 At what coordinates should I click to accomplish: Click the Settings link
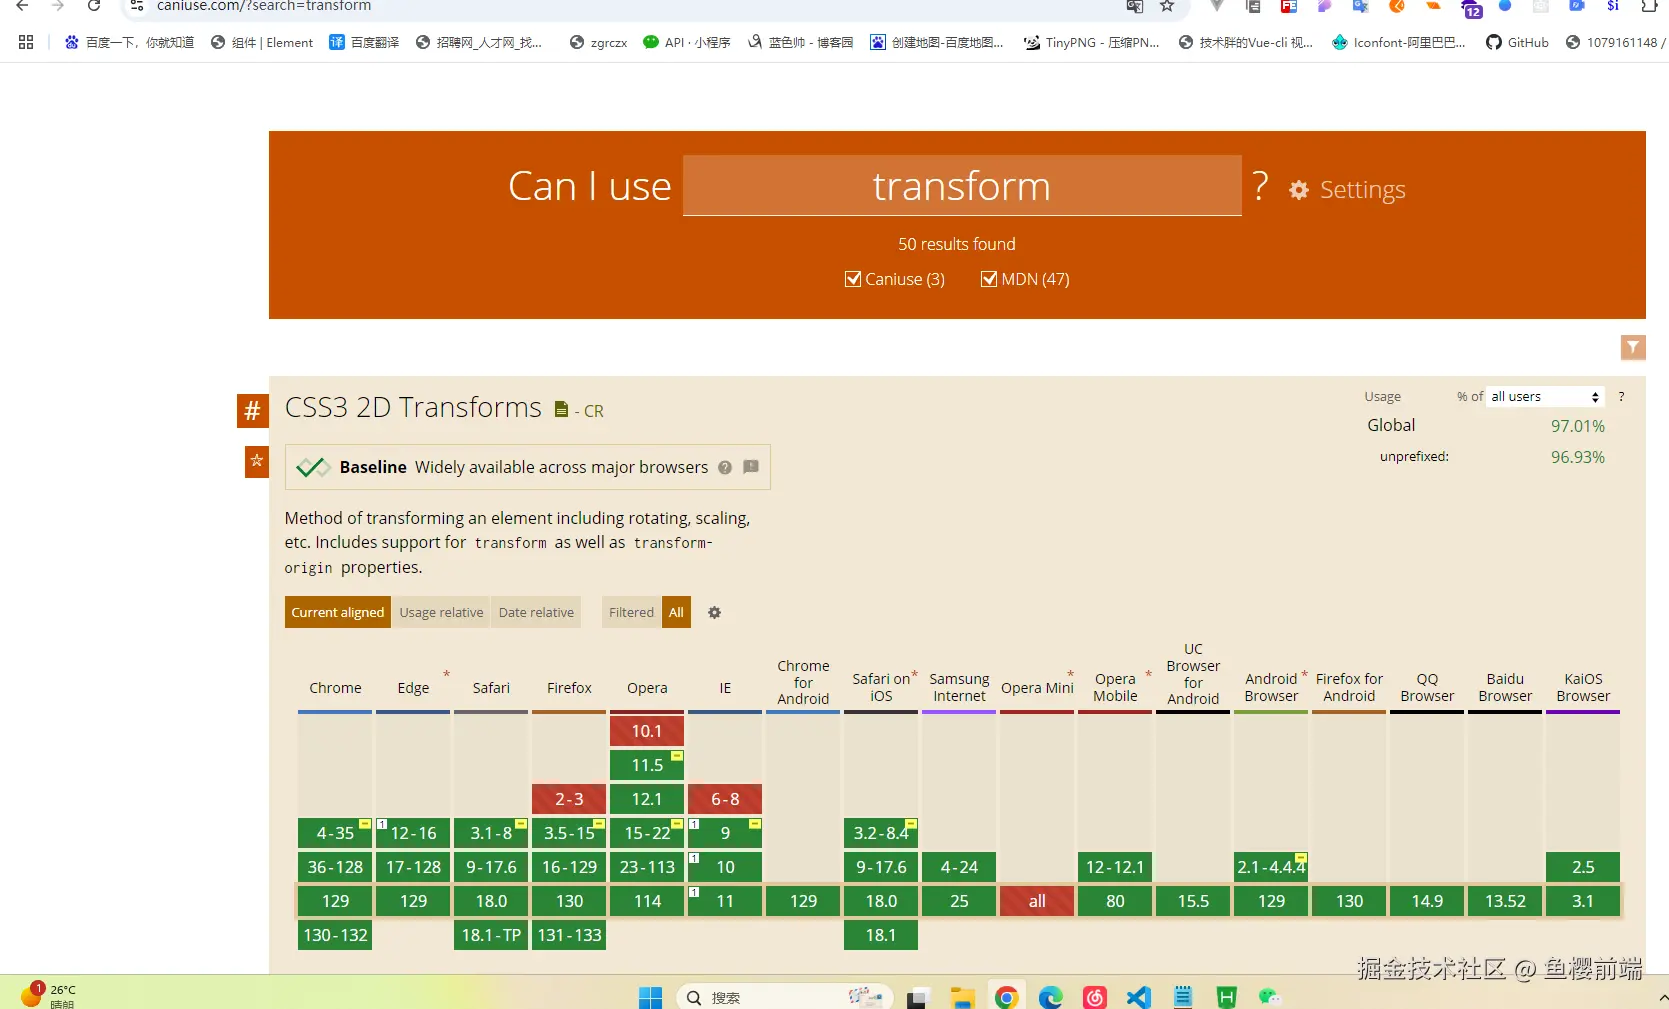(x=1362, y=190)
